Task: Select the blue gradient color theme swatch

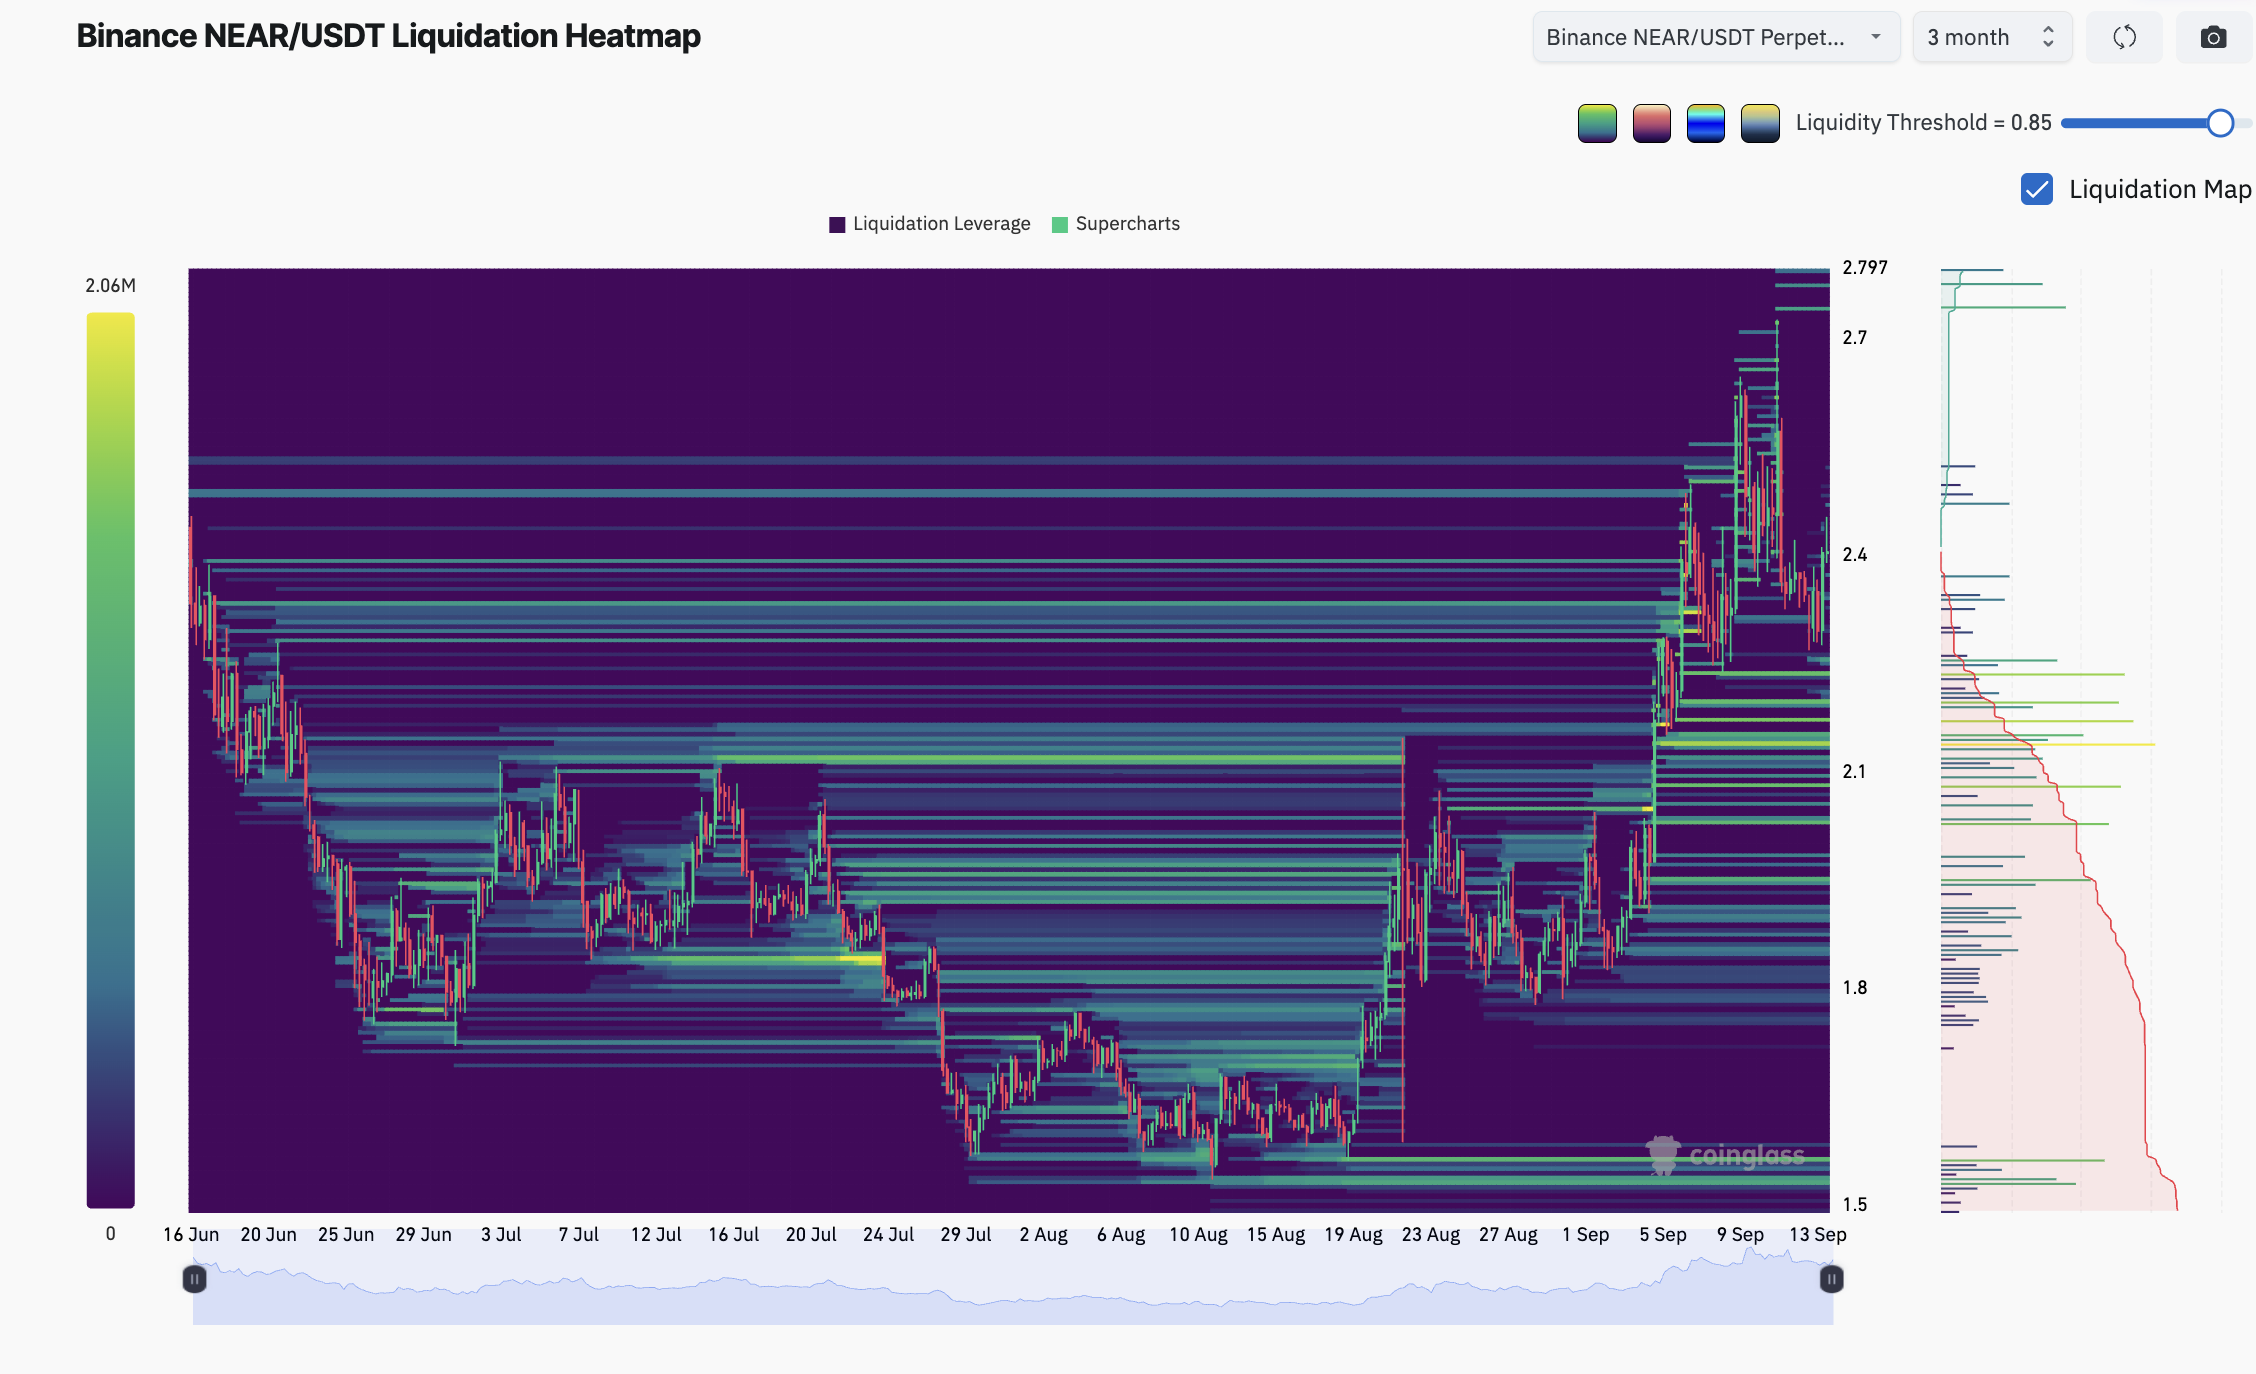Action: tap(1705, 123)
